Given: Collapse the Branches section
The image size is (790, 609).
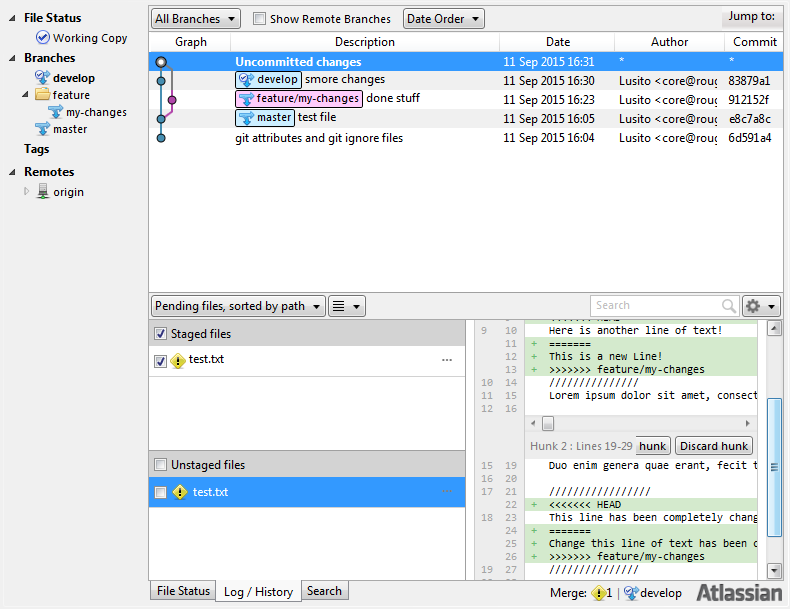Looking at the screenshot, I should click(x=12, y=58).
